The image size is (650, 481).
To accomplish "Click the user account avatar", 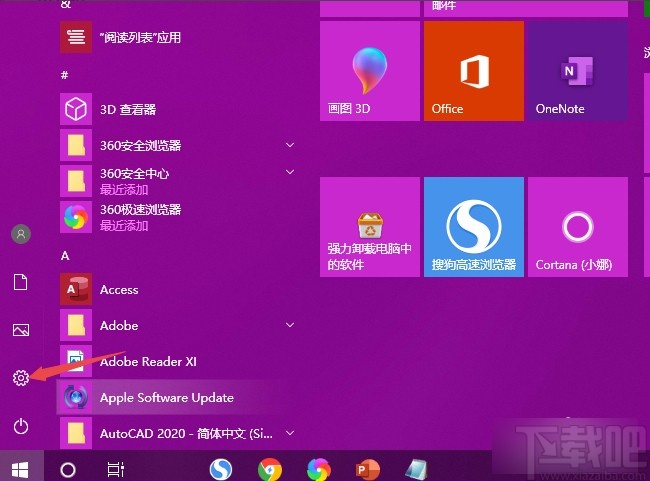I will 20,234.
